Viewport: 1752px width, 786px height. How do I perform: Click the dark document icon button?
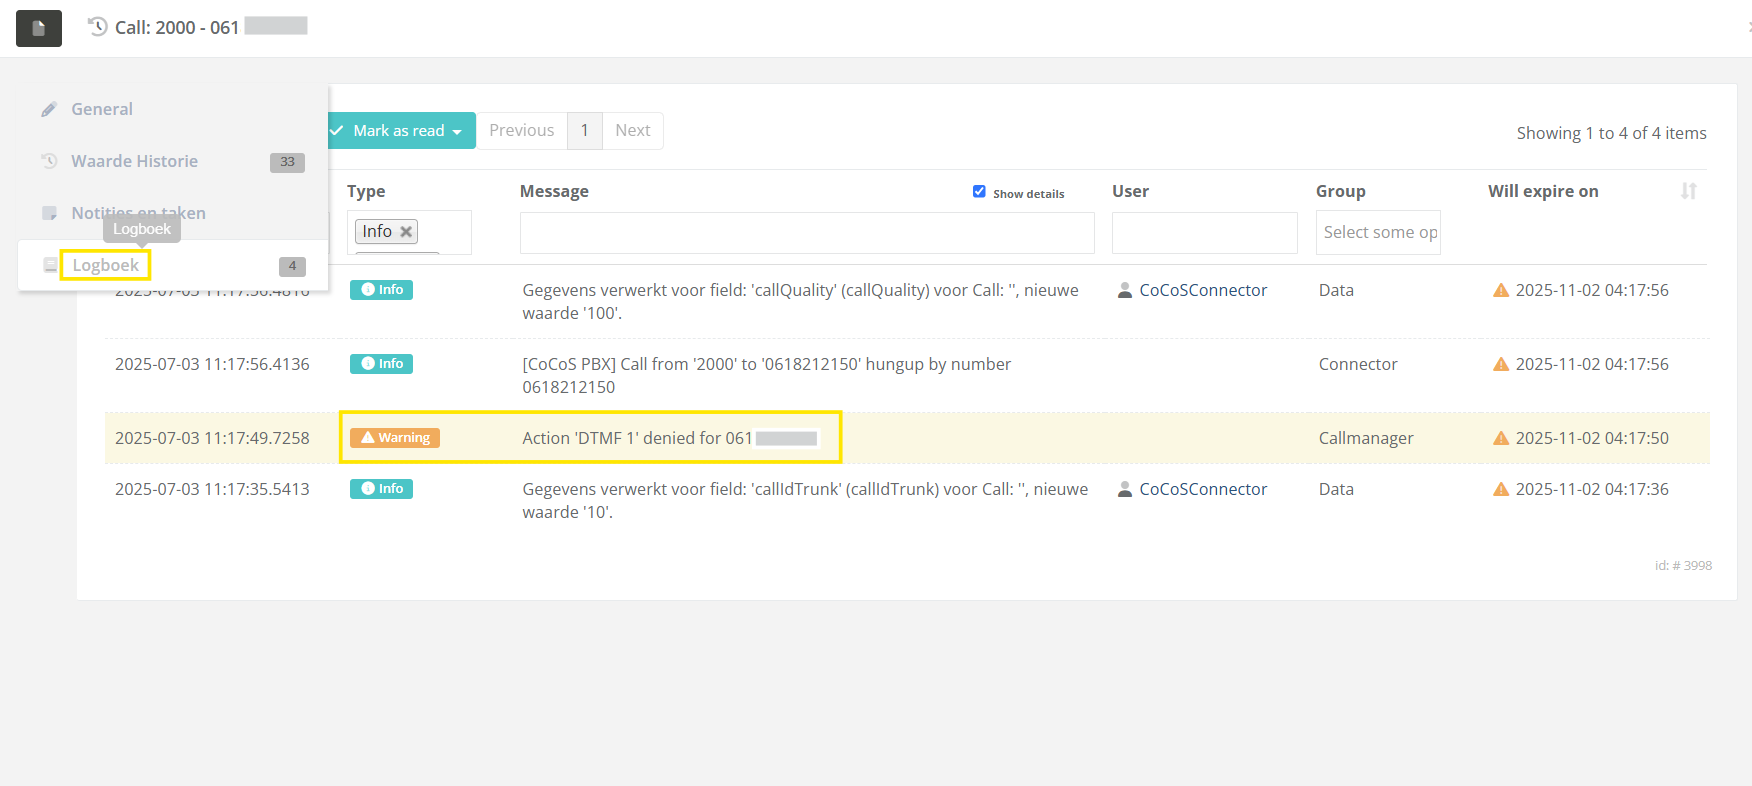tap(39, 28)
